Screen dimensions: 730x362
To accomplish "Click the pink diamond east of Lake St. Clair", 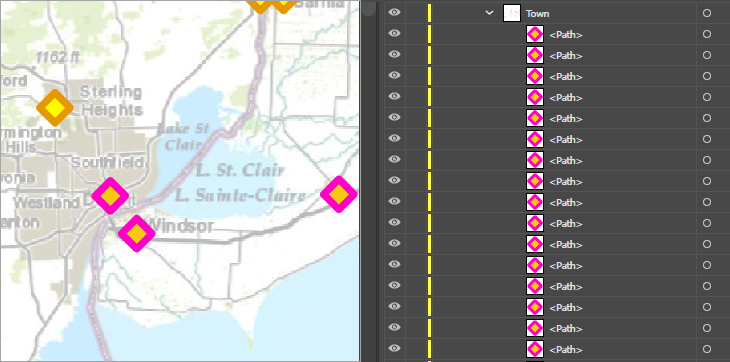I will click(x=339, y=194).
